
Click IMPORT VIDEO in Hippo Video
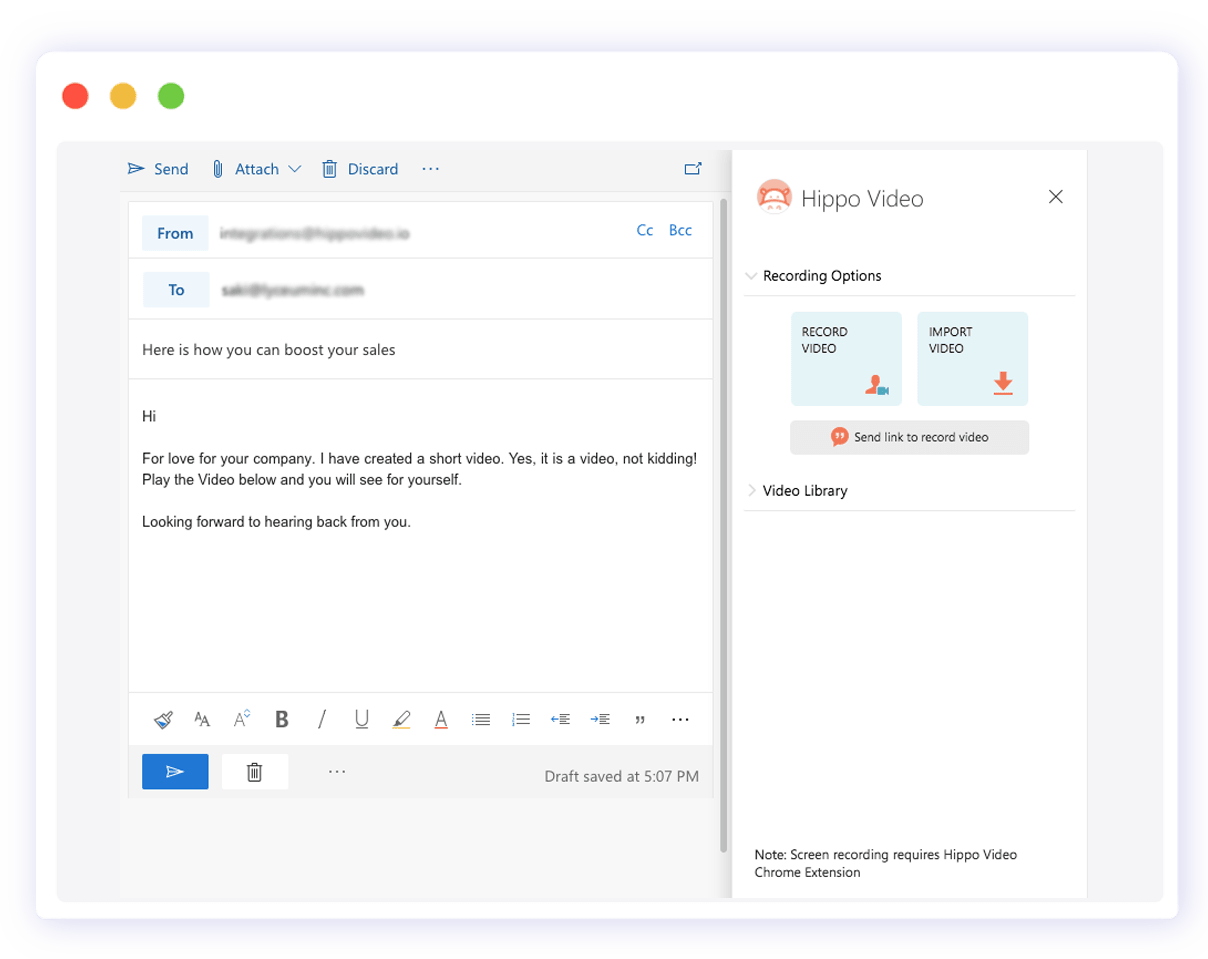(972, 358)
